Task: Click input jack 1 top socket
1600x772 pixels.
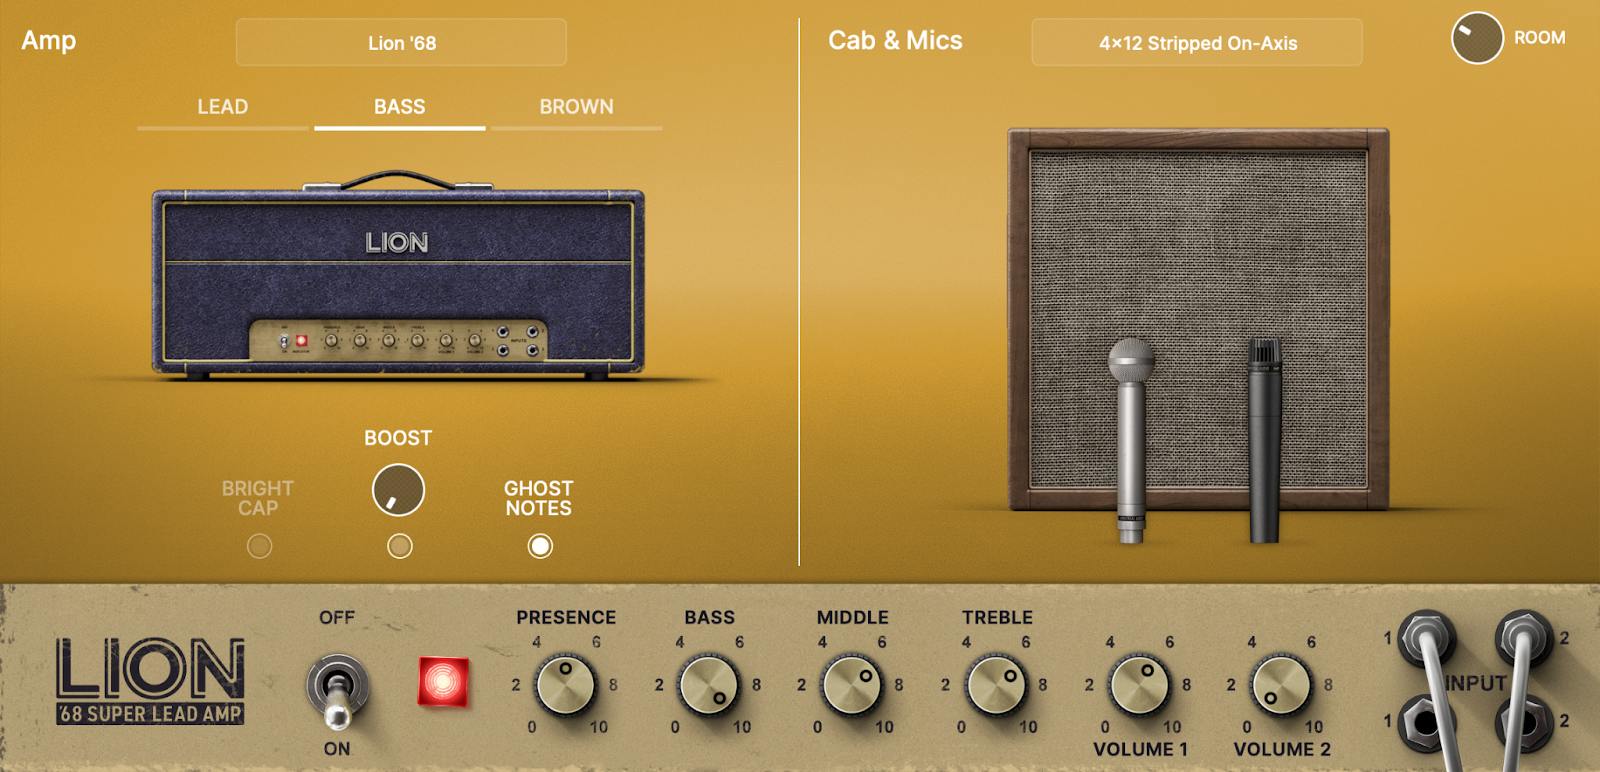Action: point(1424,636)
